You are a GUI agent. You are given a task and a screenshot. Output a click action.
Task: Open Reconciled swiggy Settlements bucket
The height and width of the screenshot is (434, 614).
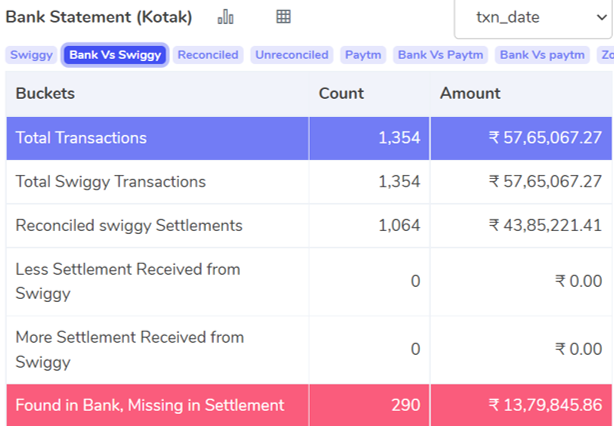pyautogui.click(x=309, y=226)
